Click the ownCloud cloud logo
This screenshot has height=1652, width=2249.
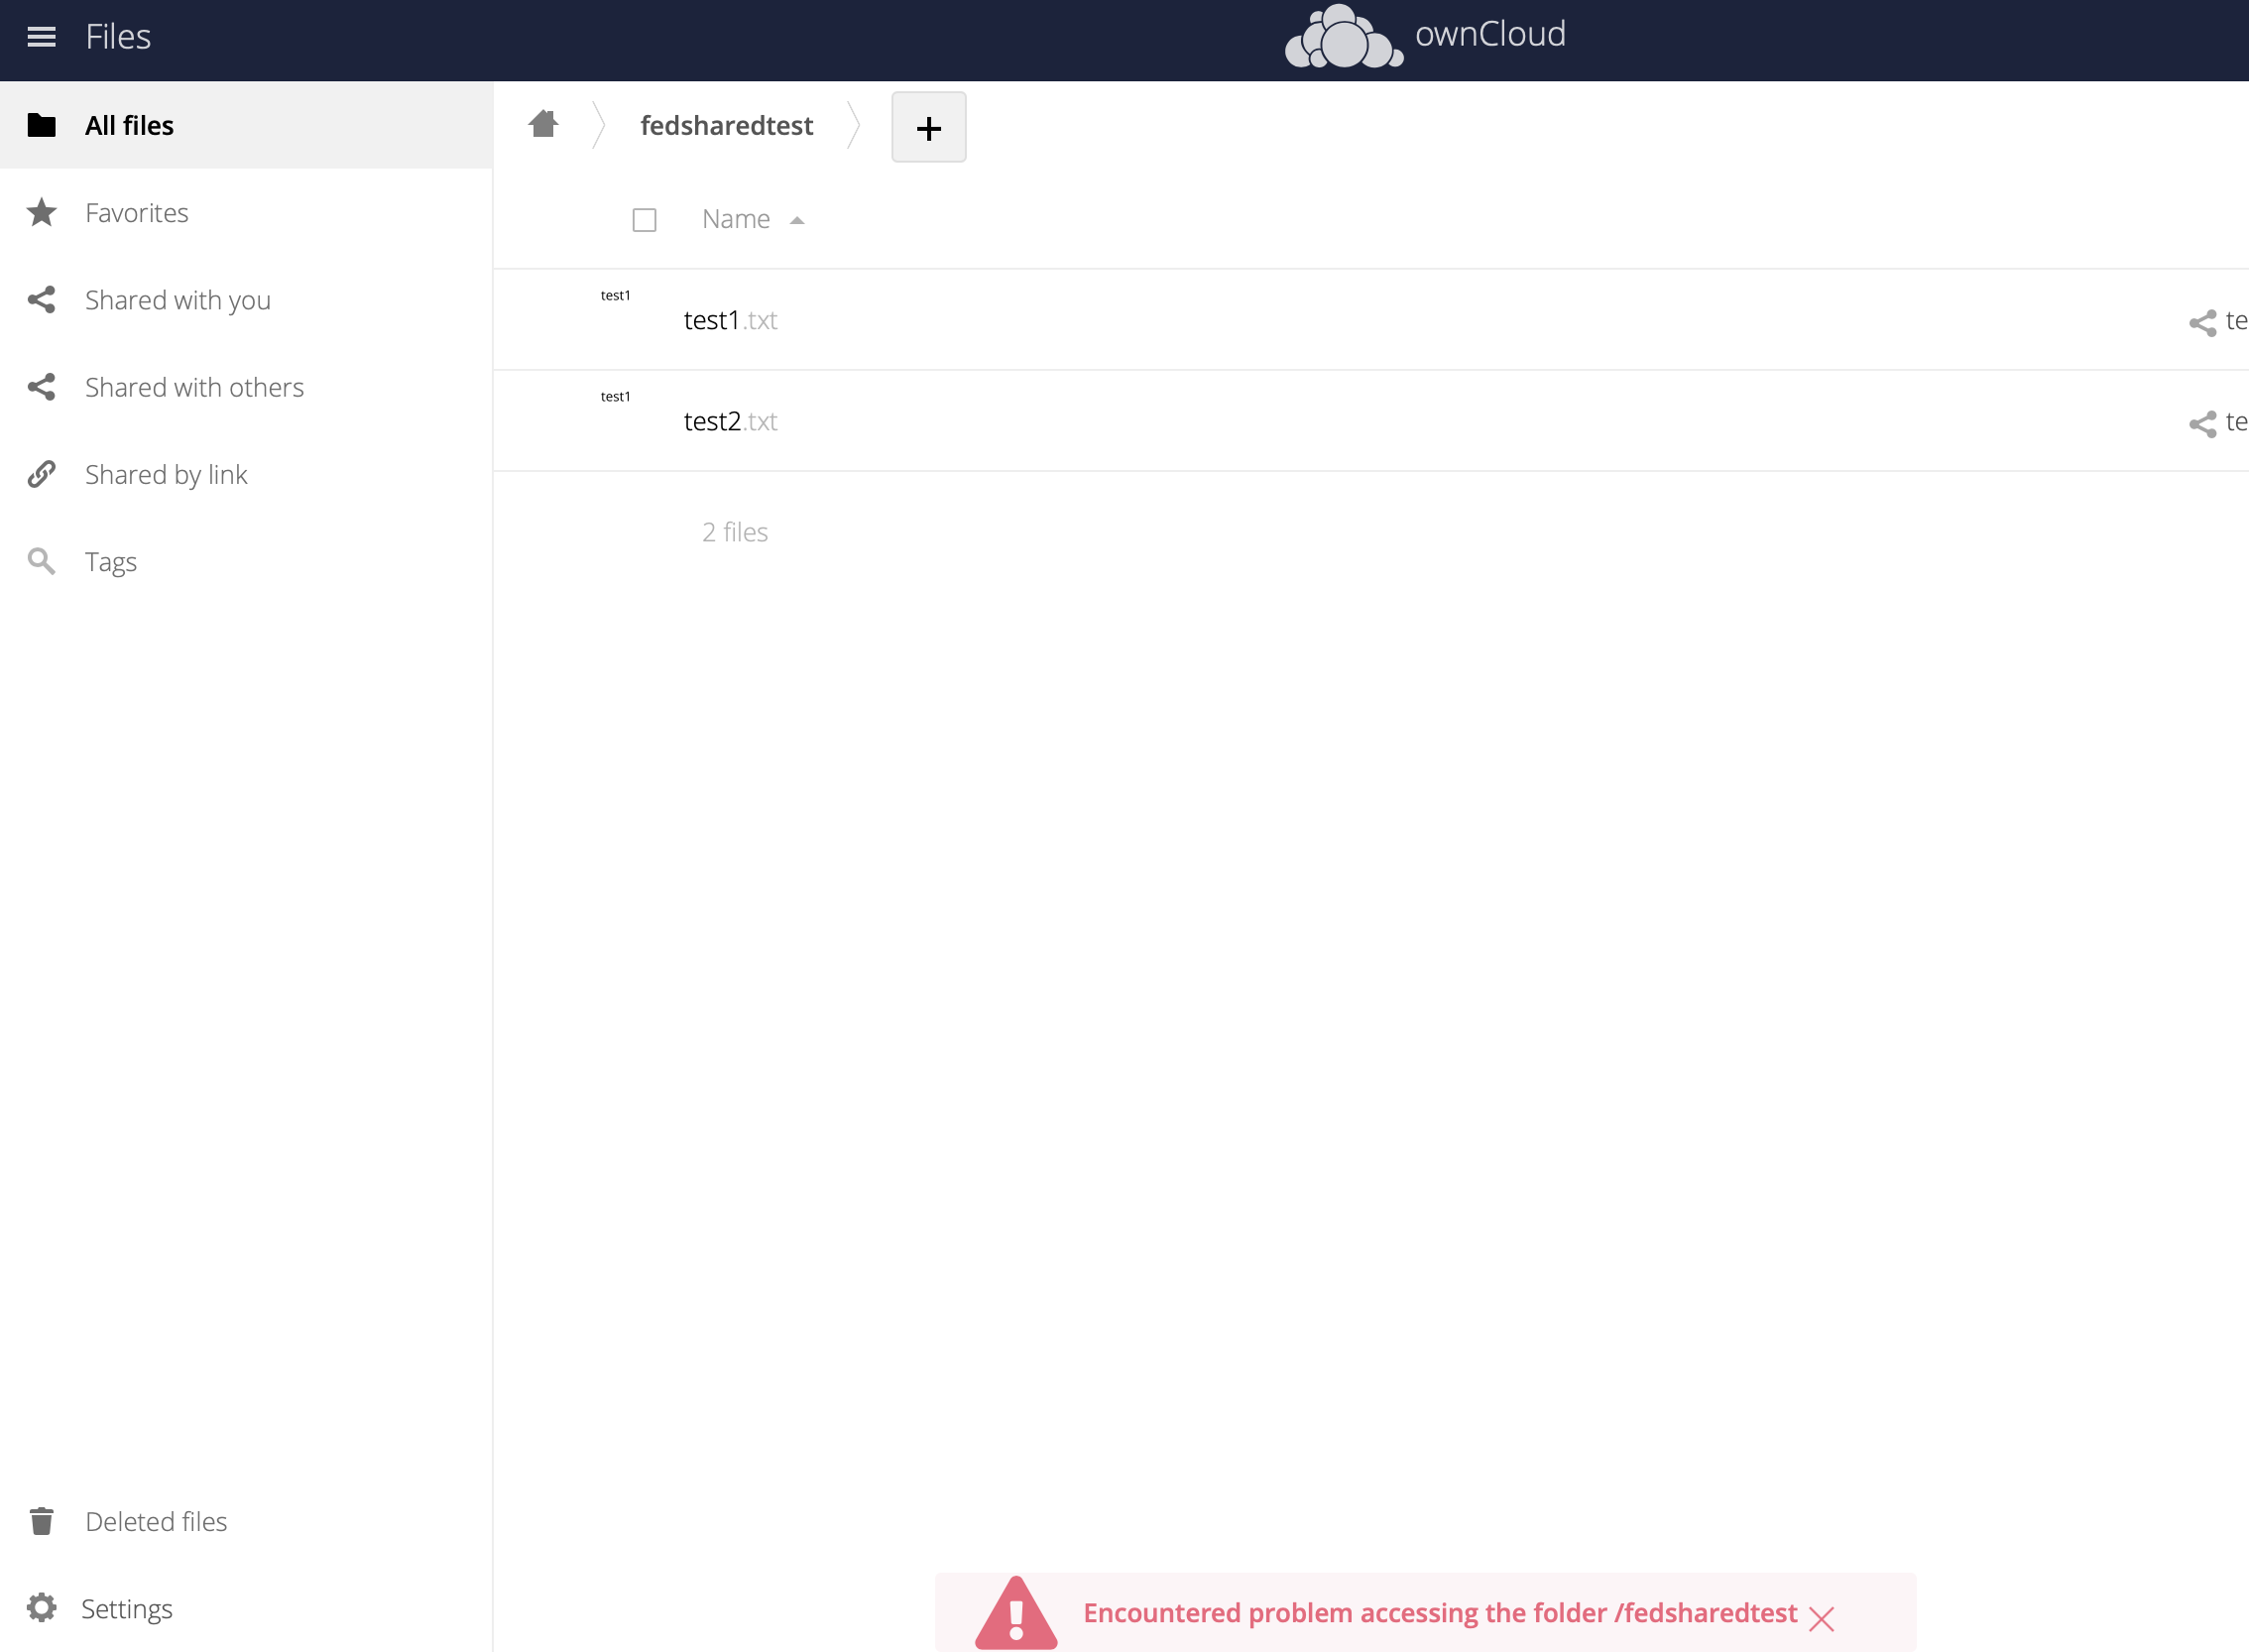click(x=1343, y=38)
